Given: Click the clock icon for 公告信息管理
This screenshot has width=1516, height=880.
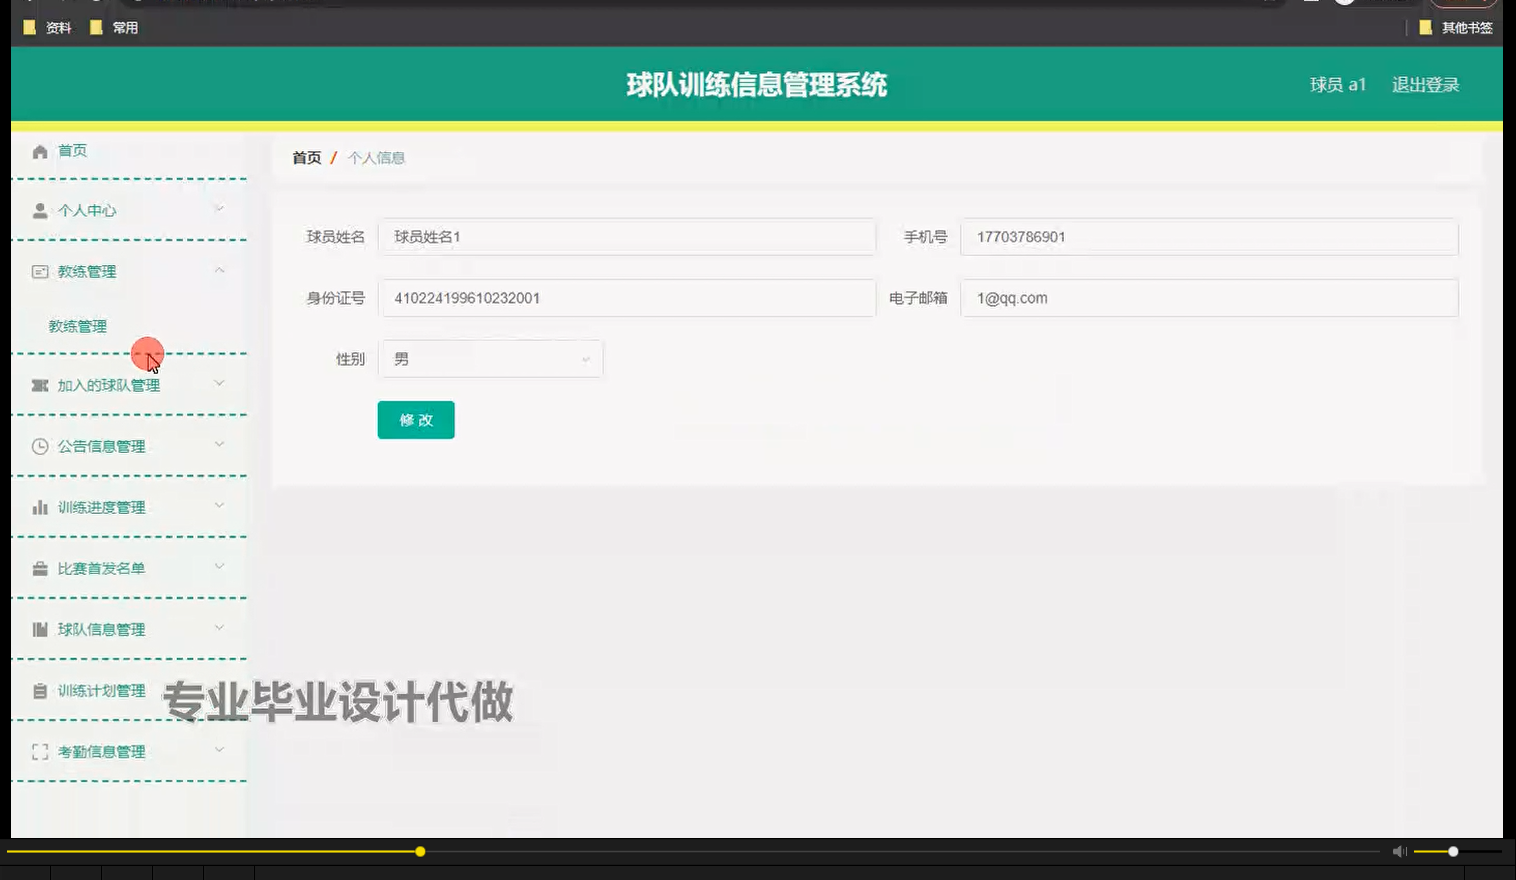Looking at the screenshot, I should click(x=40, y=446).
